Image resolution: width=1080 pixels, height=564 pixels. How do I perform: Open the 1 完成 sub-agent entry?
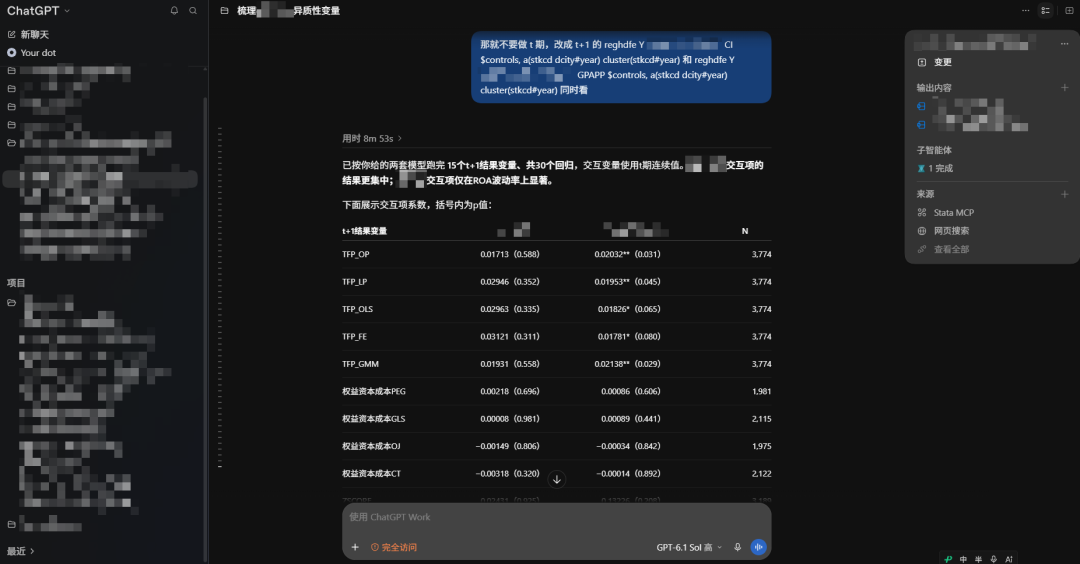coord(935,168)
